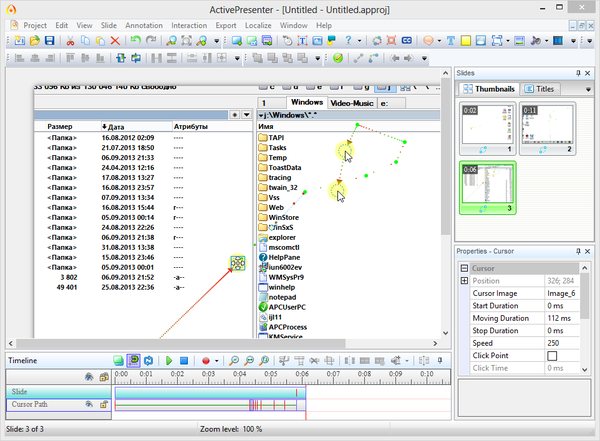Collapse the Cursor property group
Image resolution: width=600 pixels, height=441 pixels.
tap(463, 269)
